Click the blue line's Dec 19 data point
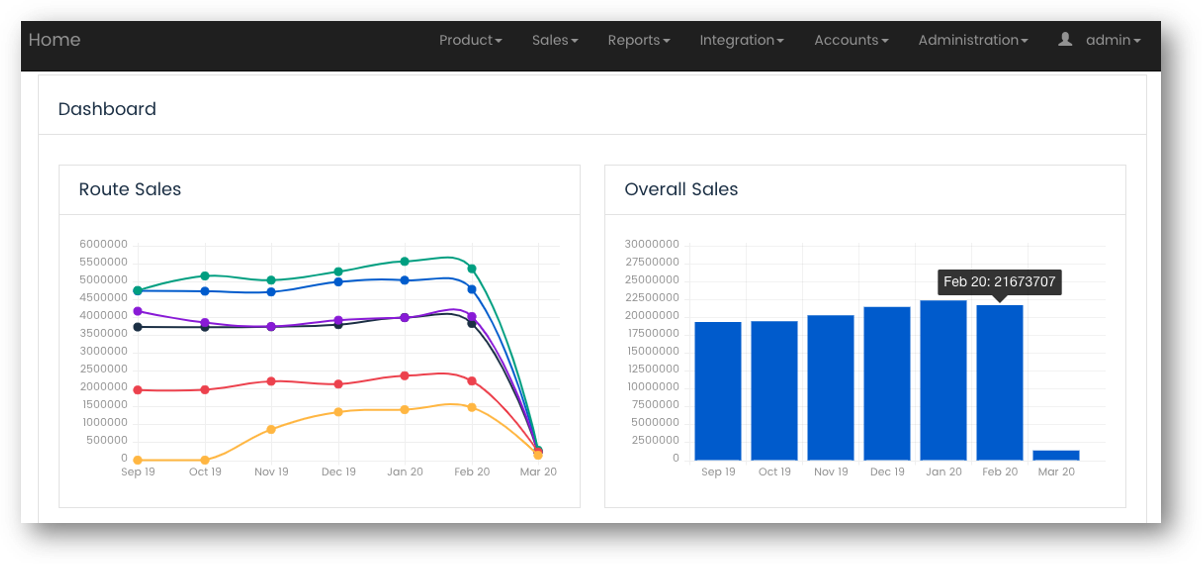Viewport: 1202px width, 564px height. (339, 282)
